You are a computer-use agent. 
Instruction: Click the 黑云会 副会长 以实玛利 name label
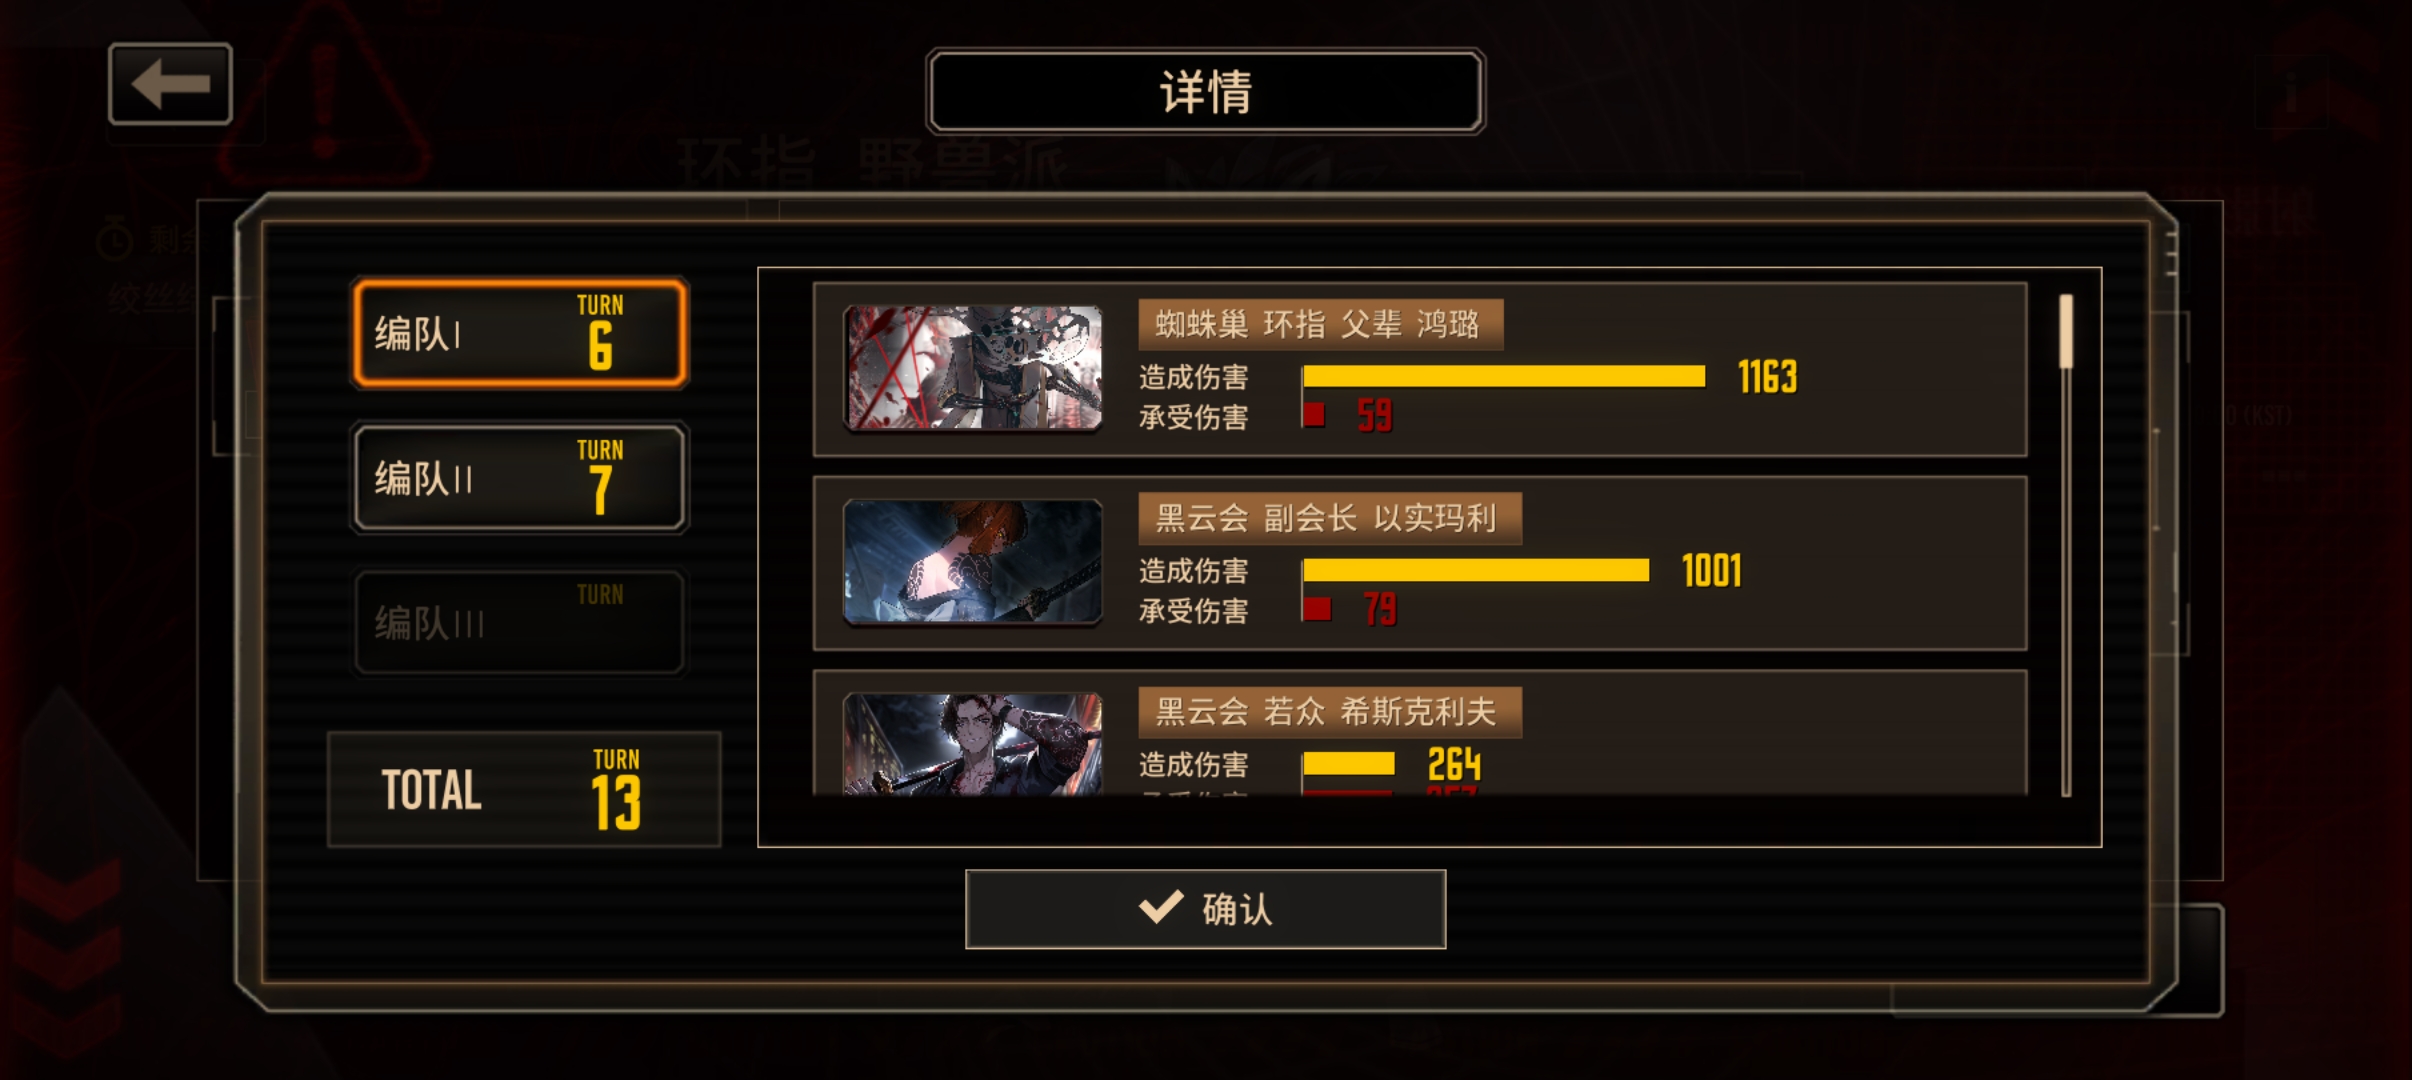pos(1330,518)
